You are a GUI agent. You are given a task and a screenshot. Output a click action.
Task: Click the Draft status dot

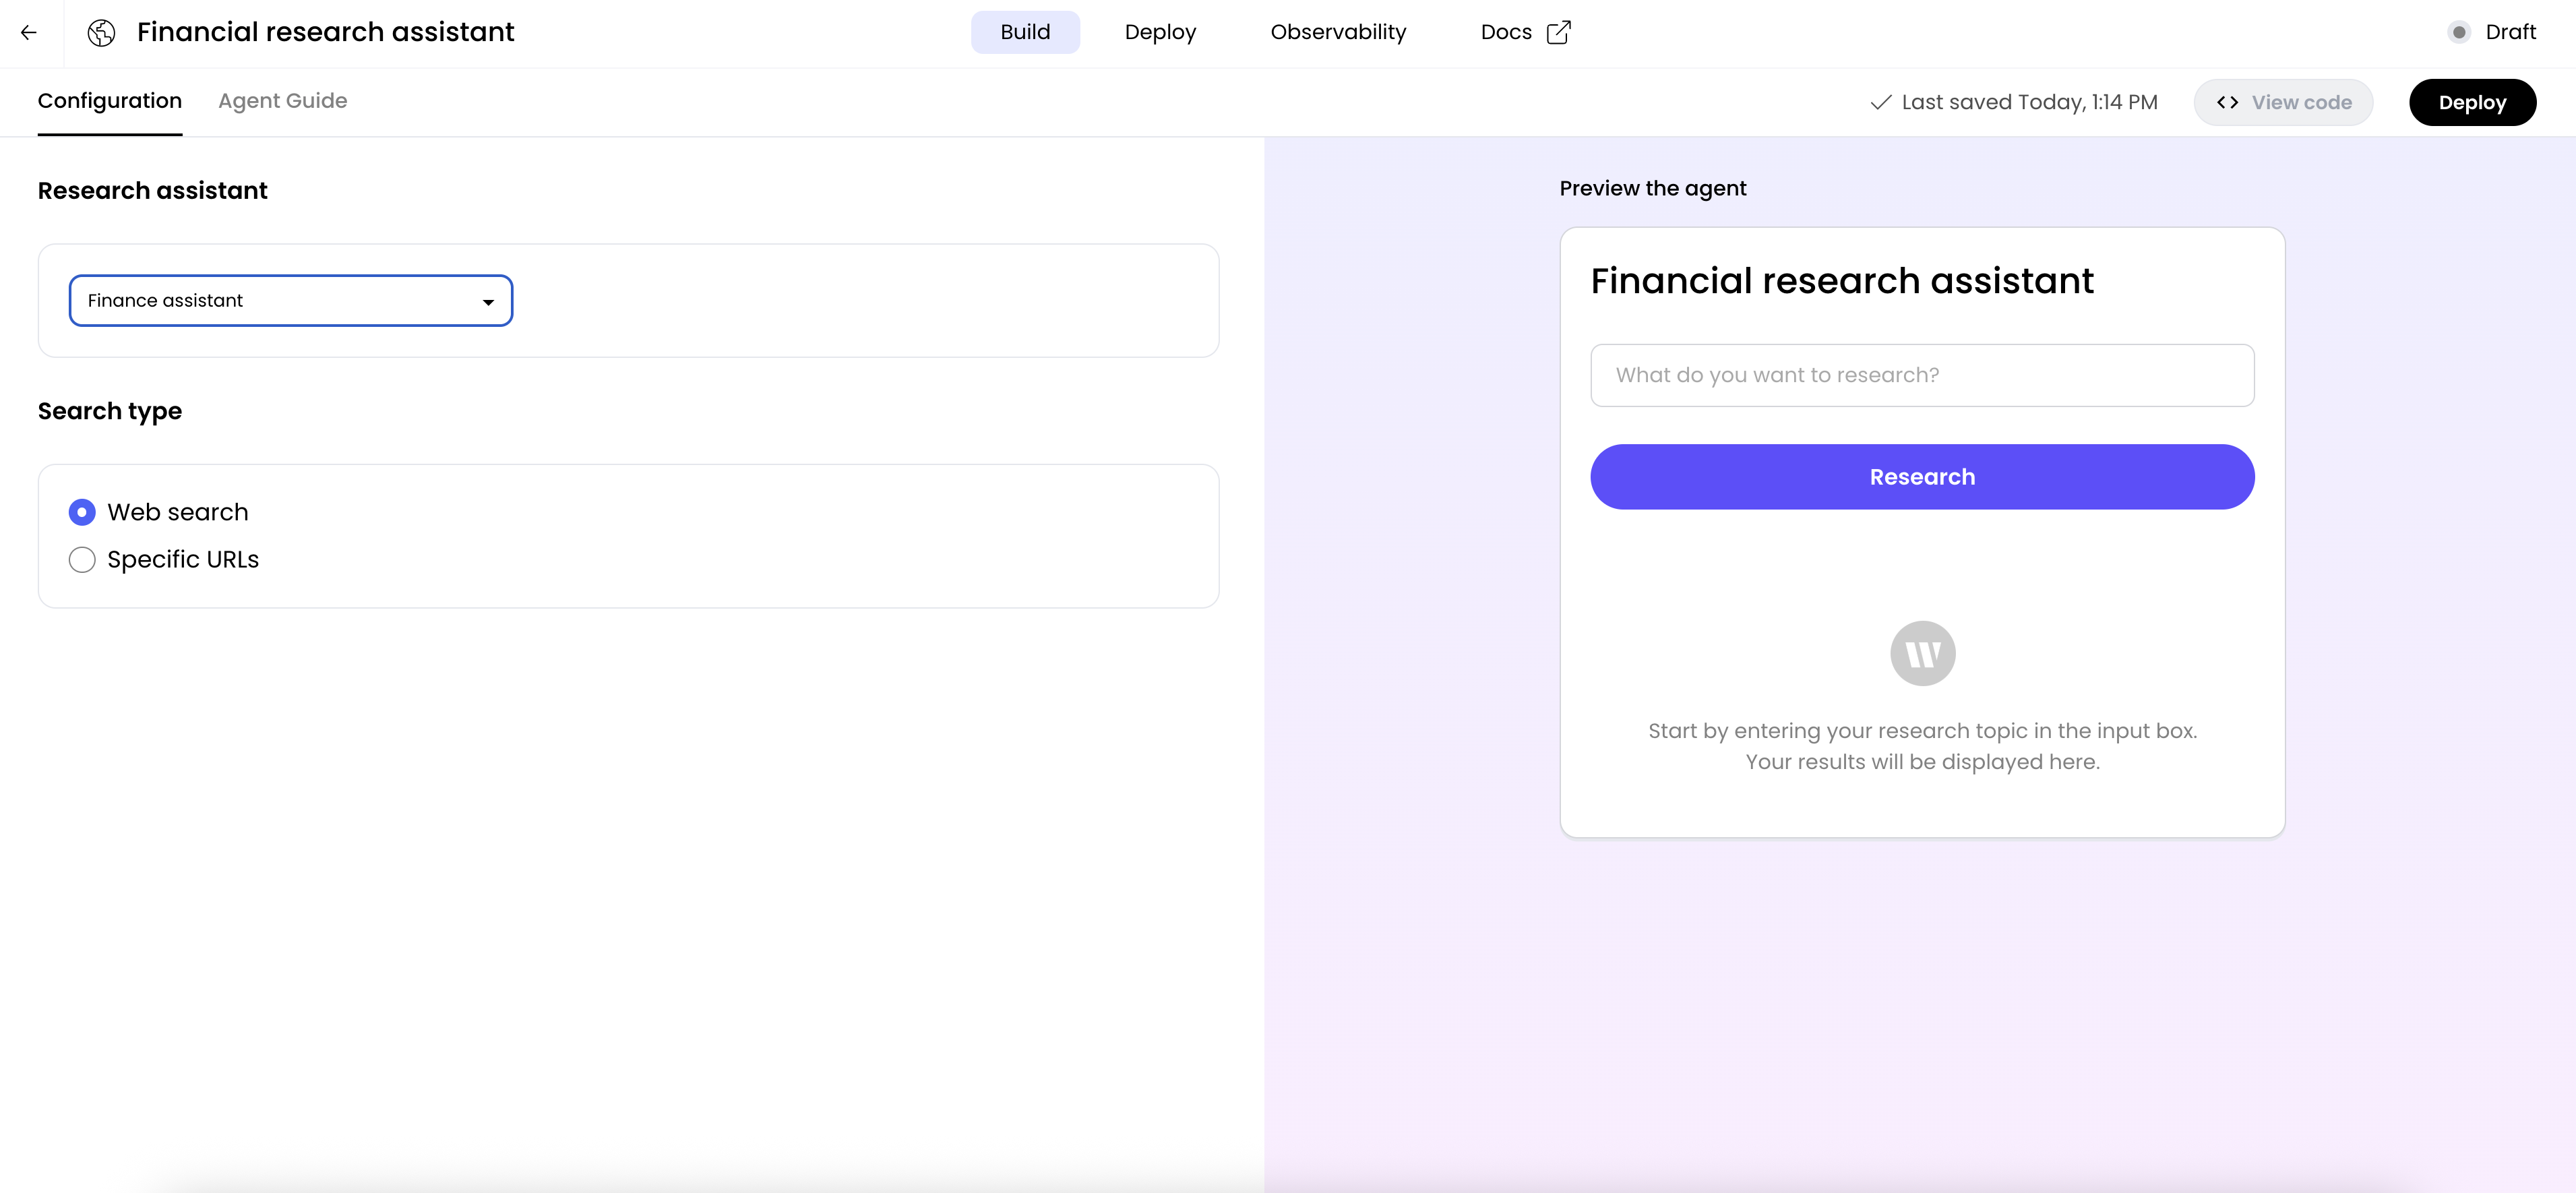[x=2459, y=32]
